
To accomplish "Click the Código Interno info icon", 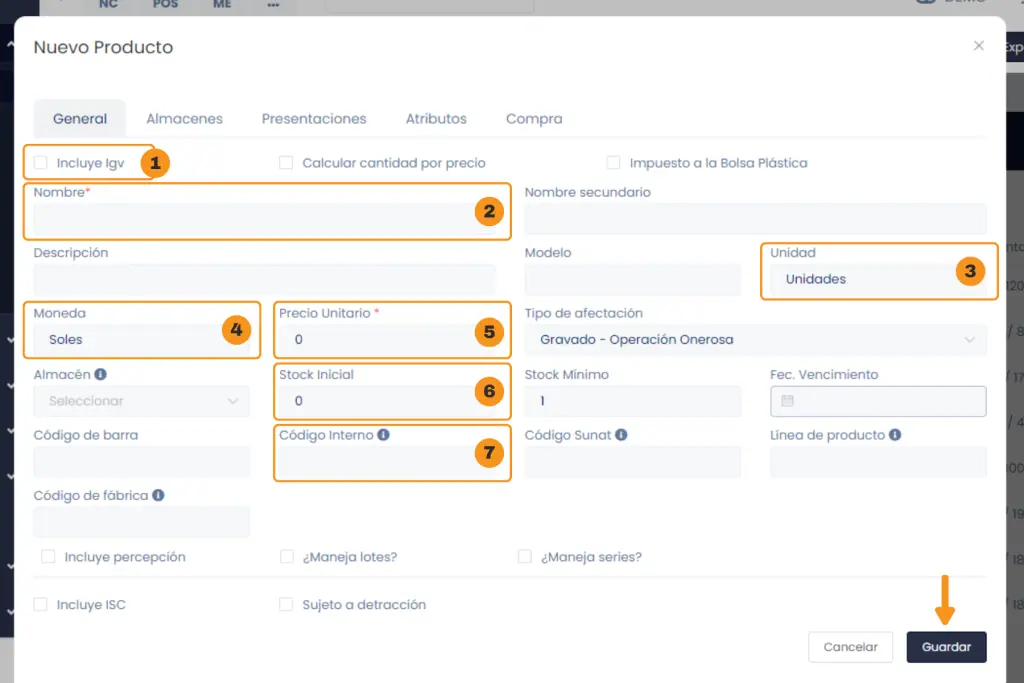I will coord(383,435).
